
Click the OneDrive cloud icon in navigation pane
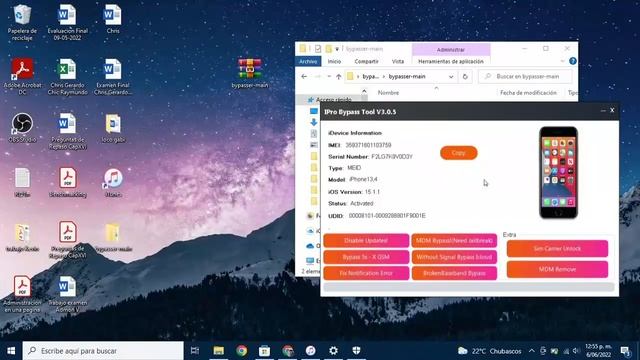310,246
